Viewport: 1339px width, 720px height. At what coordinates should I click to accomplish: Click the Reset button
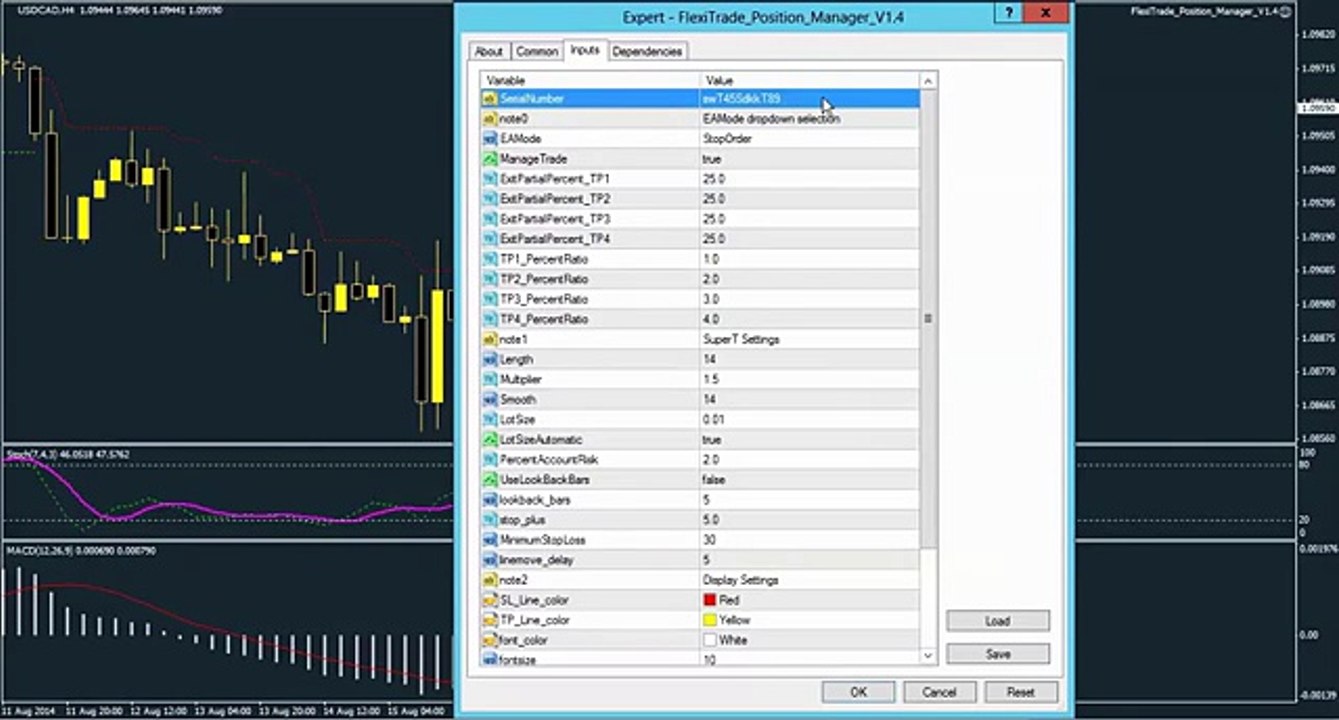1020,692
